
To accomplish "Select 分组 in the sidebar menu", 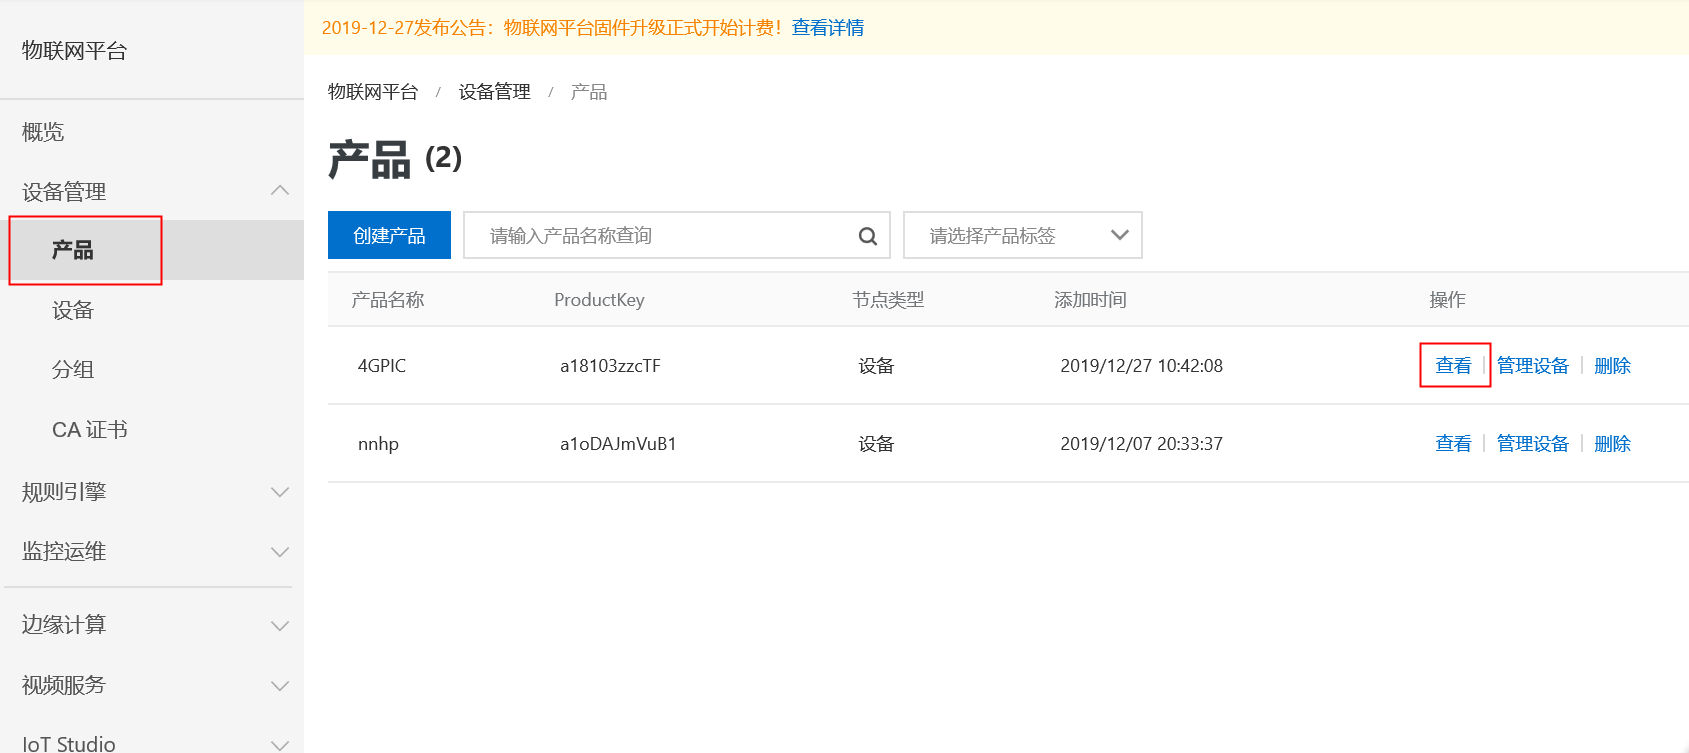I will coord(73,370).
